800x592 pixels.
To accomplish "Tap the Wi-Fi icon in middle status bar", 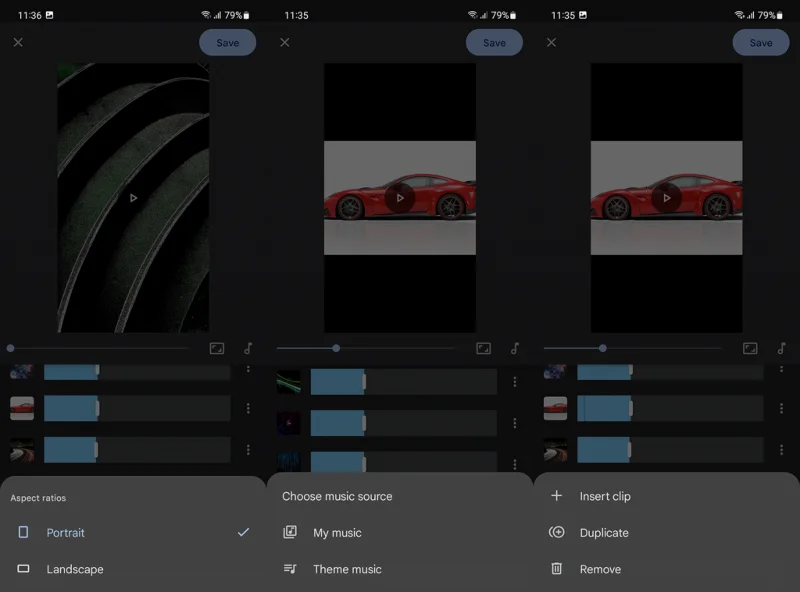I will [472, 15].
